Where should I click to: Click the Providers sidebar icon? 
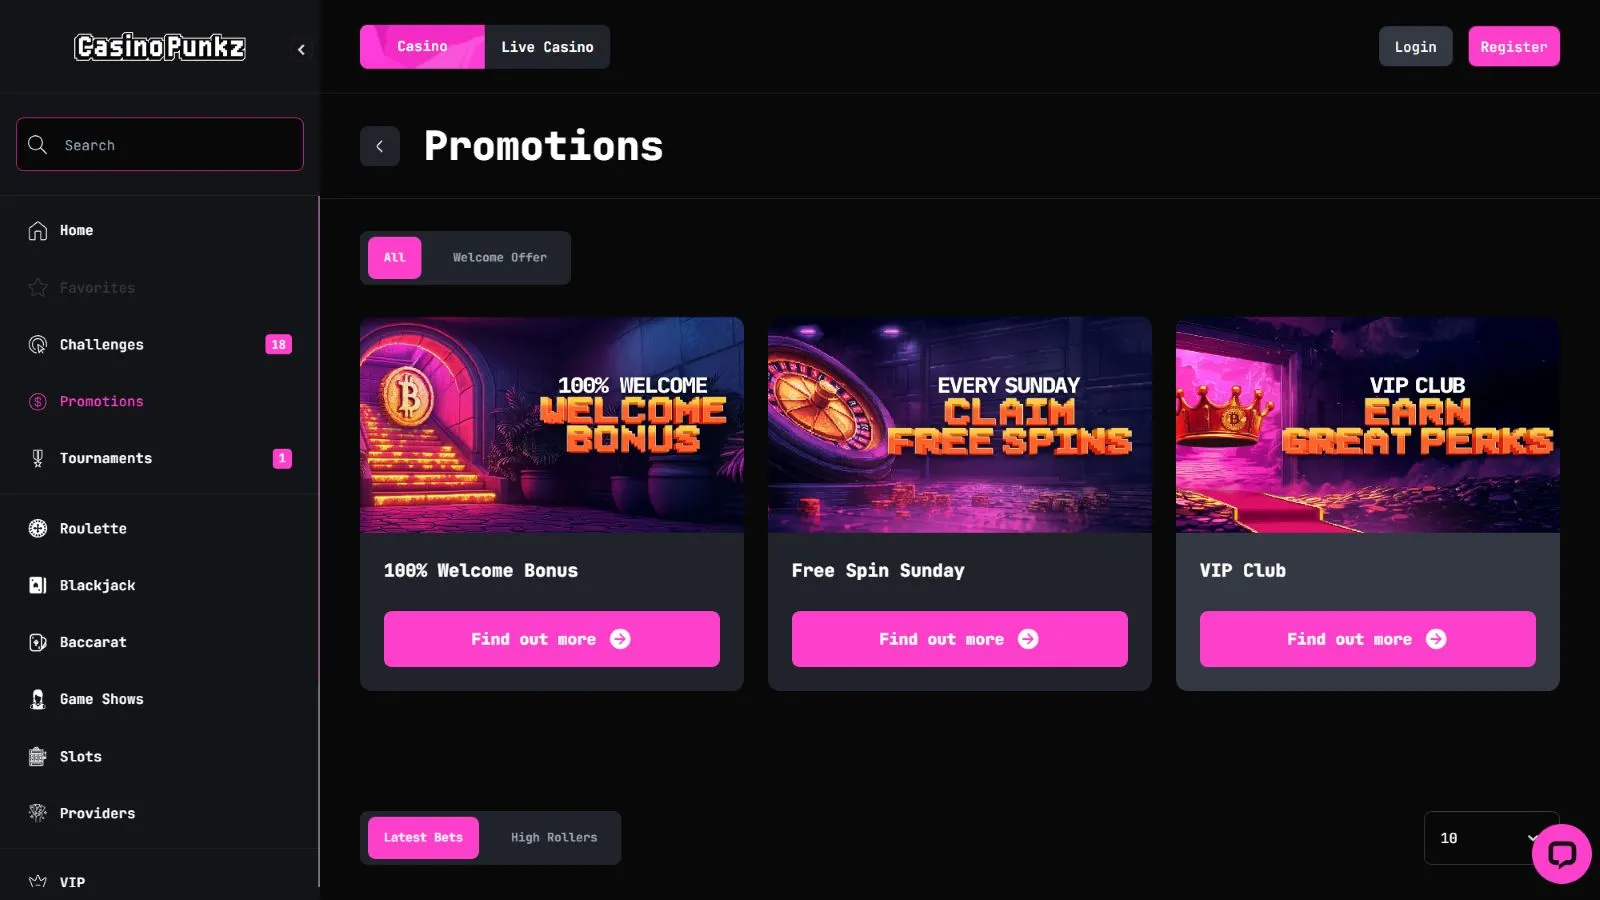38,814
